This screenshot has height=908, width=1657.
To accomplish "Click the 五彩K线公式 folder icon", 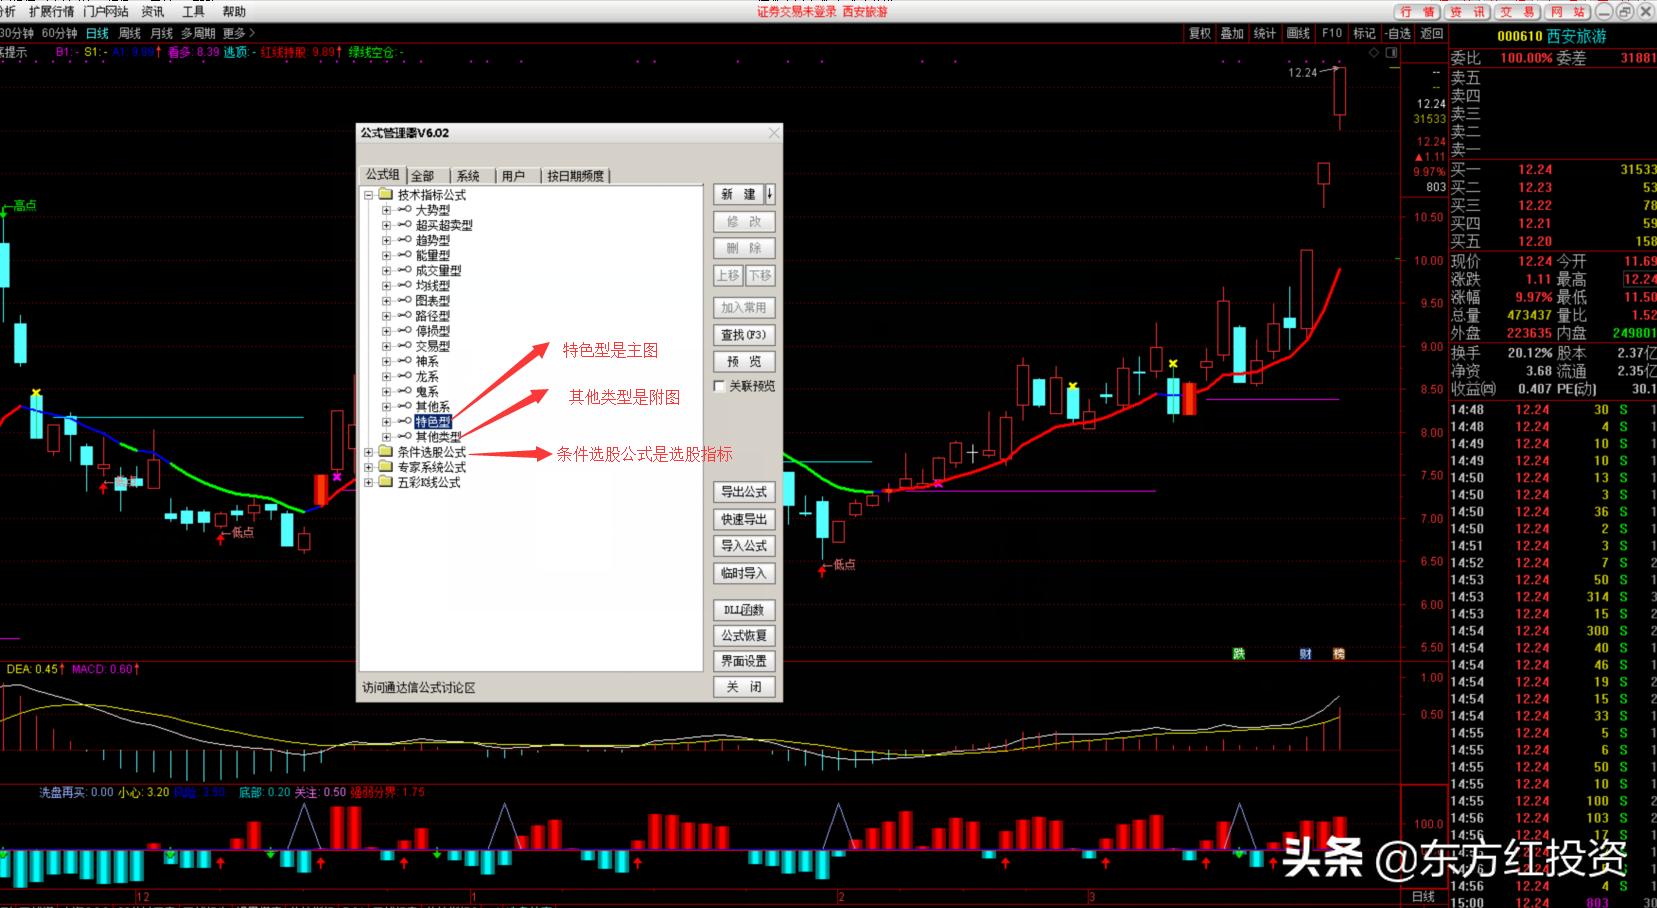I will point(385,482).
